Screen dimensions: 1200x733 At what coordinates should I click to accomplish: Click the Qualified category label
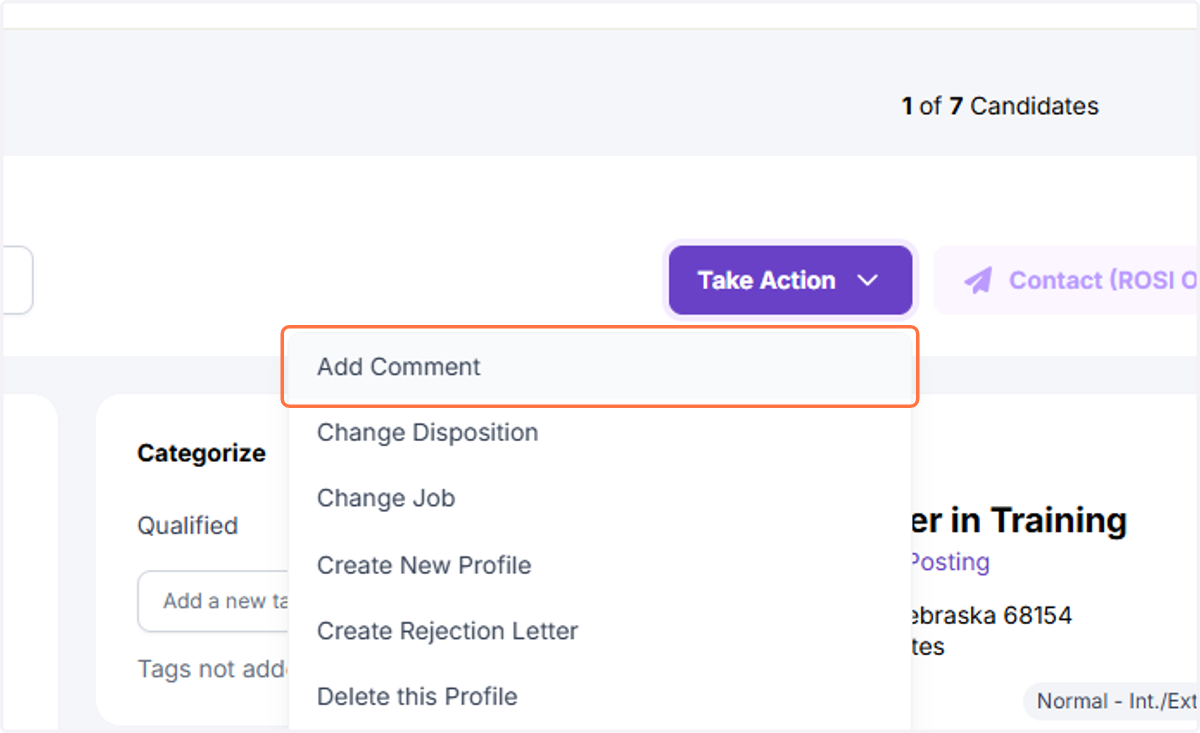[188, 526]
